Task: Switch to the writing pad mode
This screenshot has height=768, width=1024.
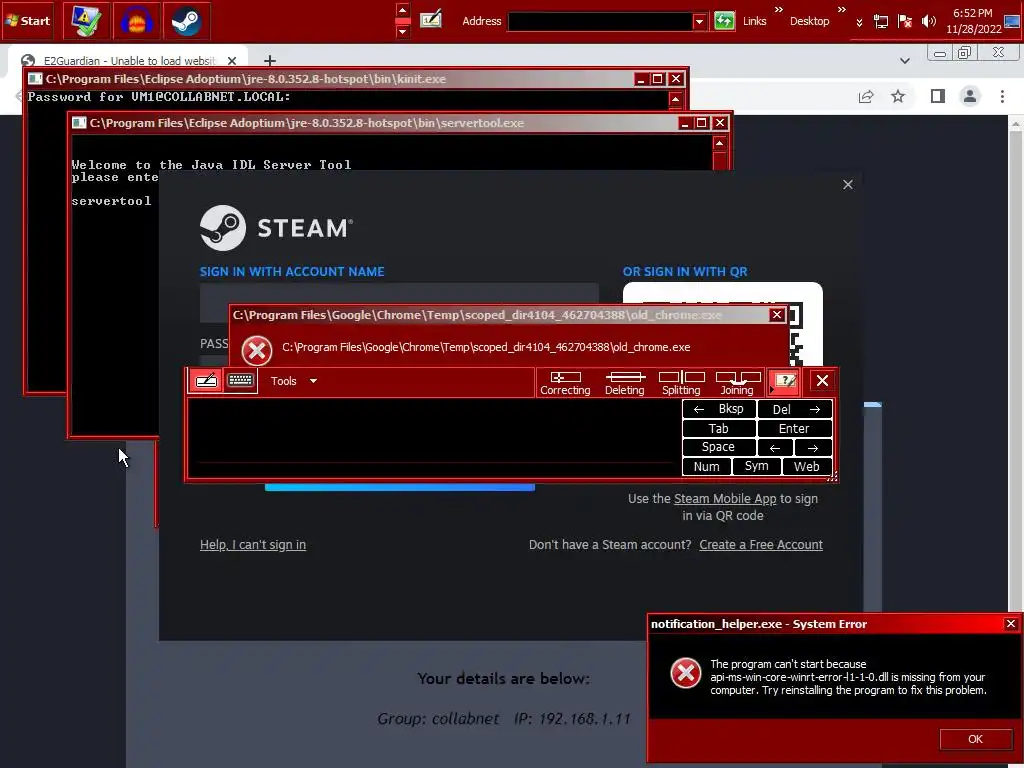Action: [x=206, y=381]
